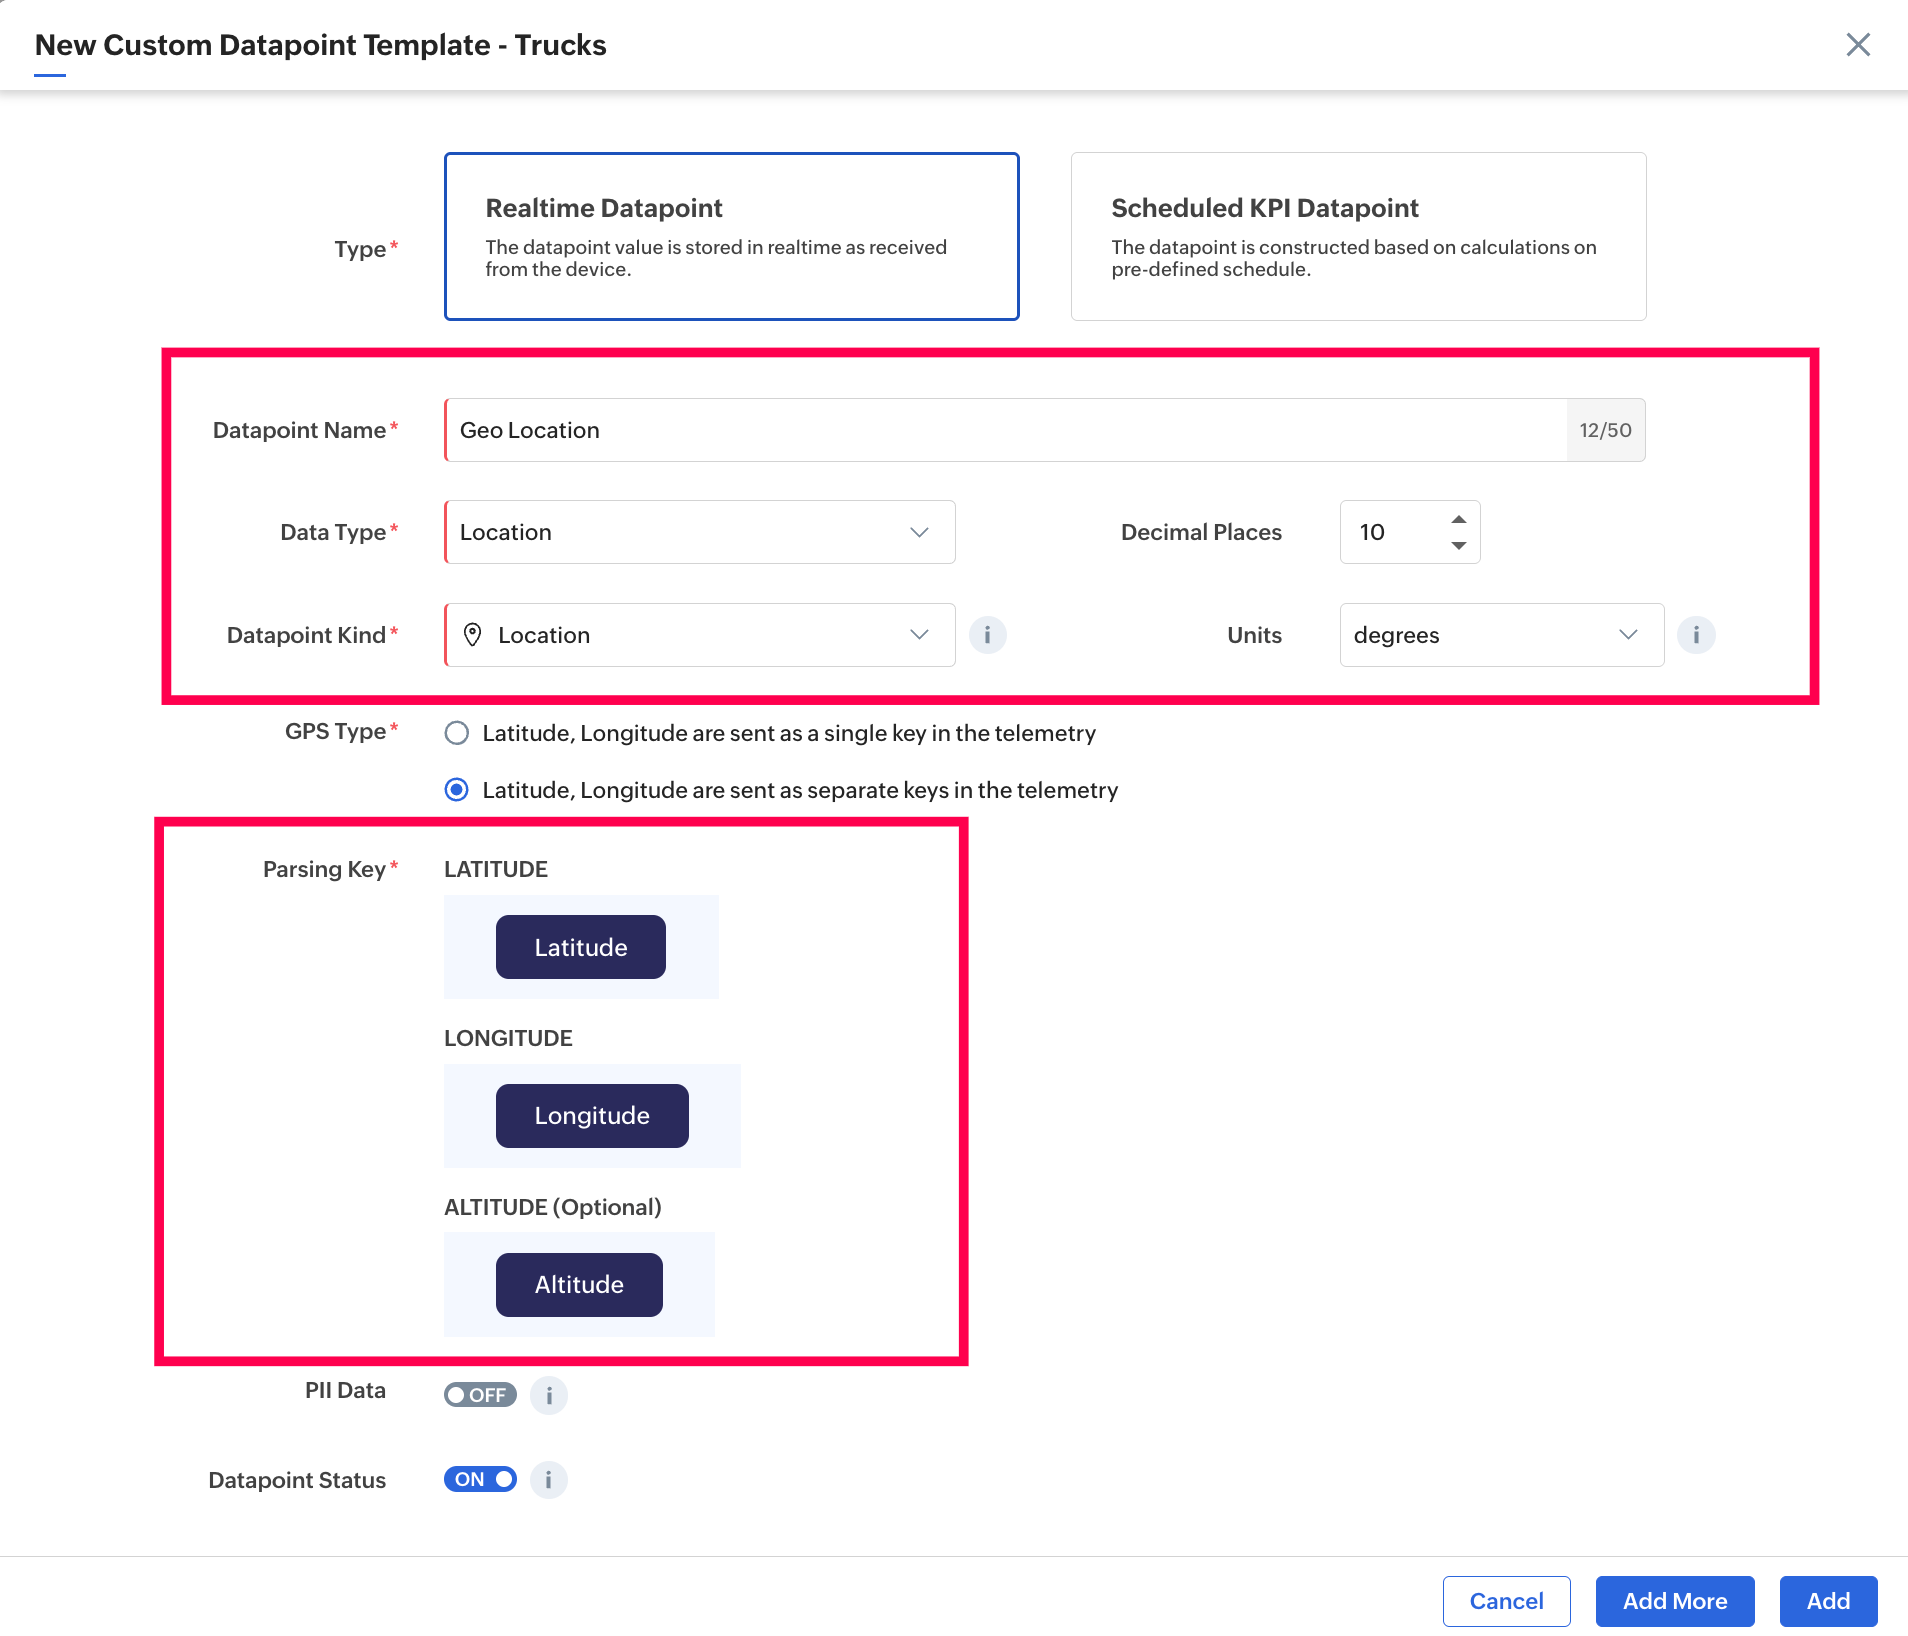Image resolution: width=1908 pixels, height=1636 pixels.
Task: Select separate keys GPS Type radio option
Action: coord(457,790)
